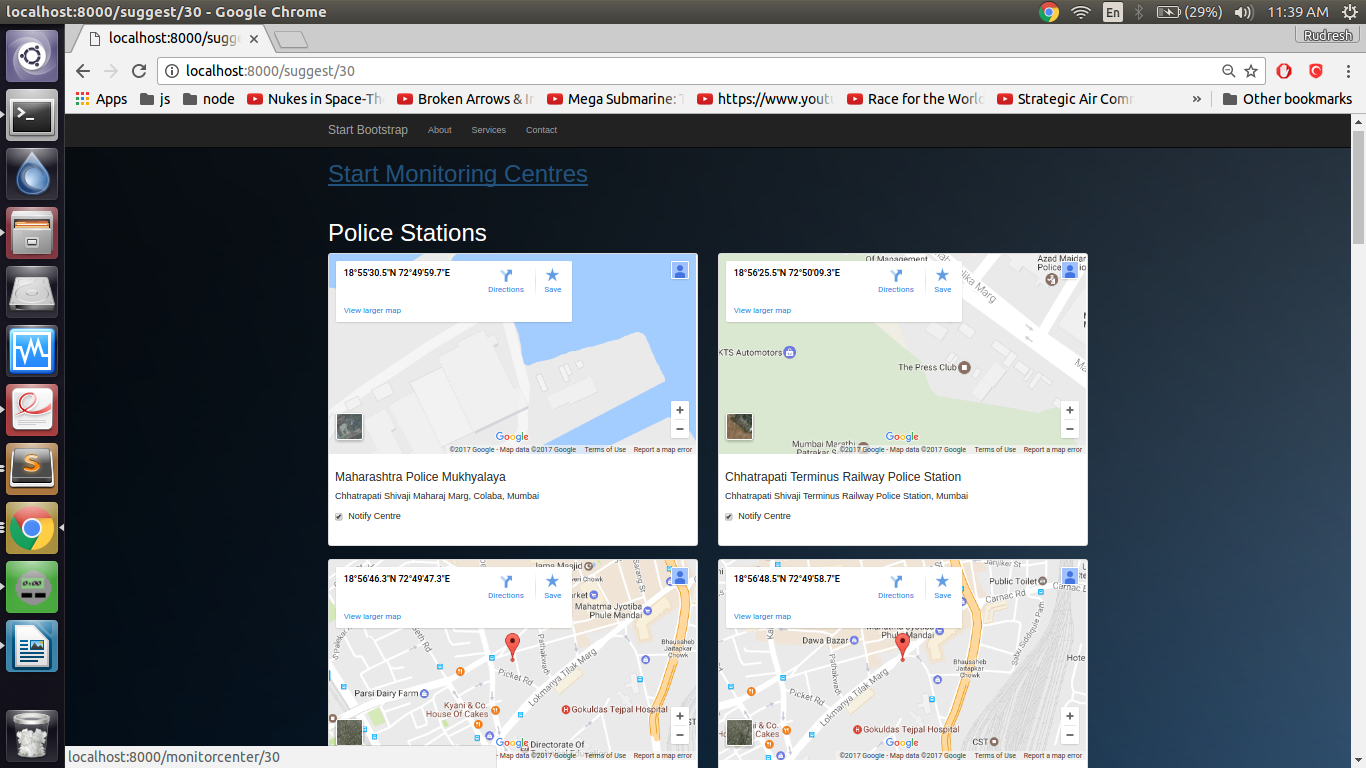Save Chhatrapati Terminus location with star
Viewport: 1366px width, 768px height.
coord(942,280)
